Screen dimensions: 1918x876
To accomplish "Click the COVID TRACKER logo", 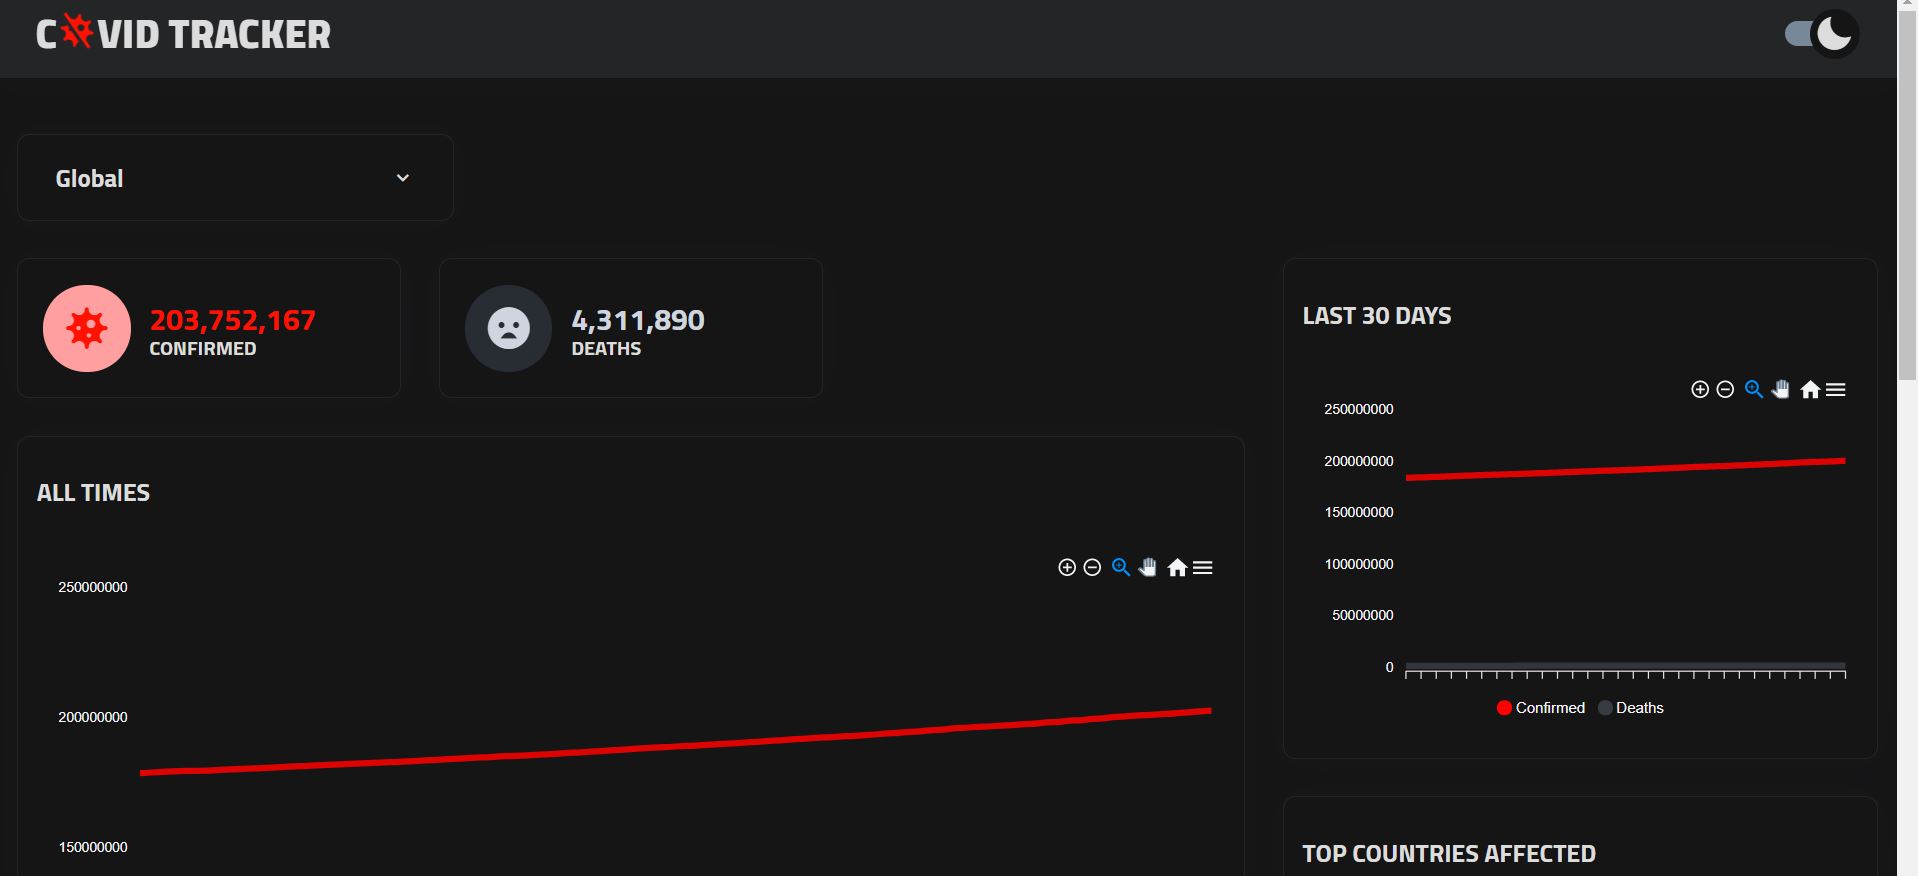I will (183, 35).
